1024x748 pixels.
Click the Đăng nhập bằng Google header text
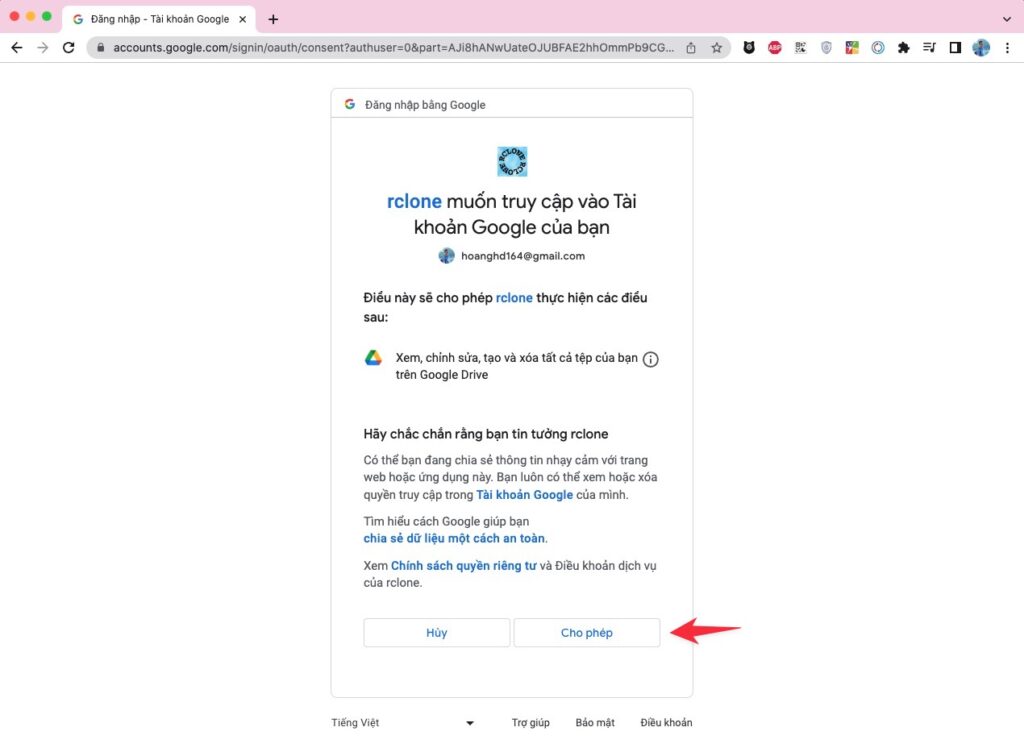425,105
